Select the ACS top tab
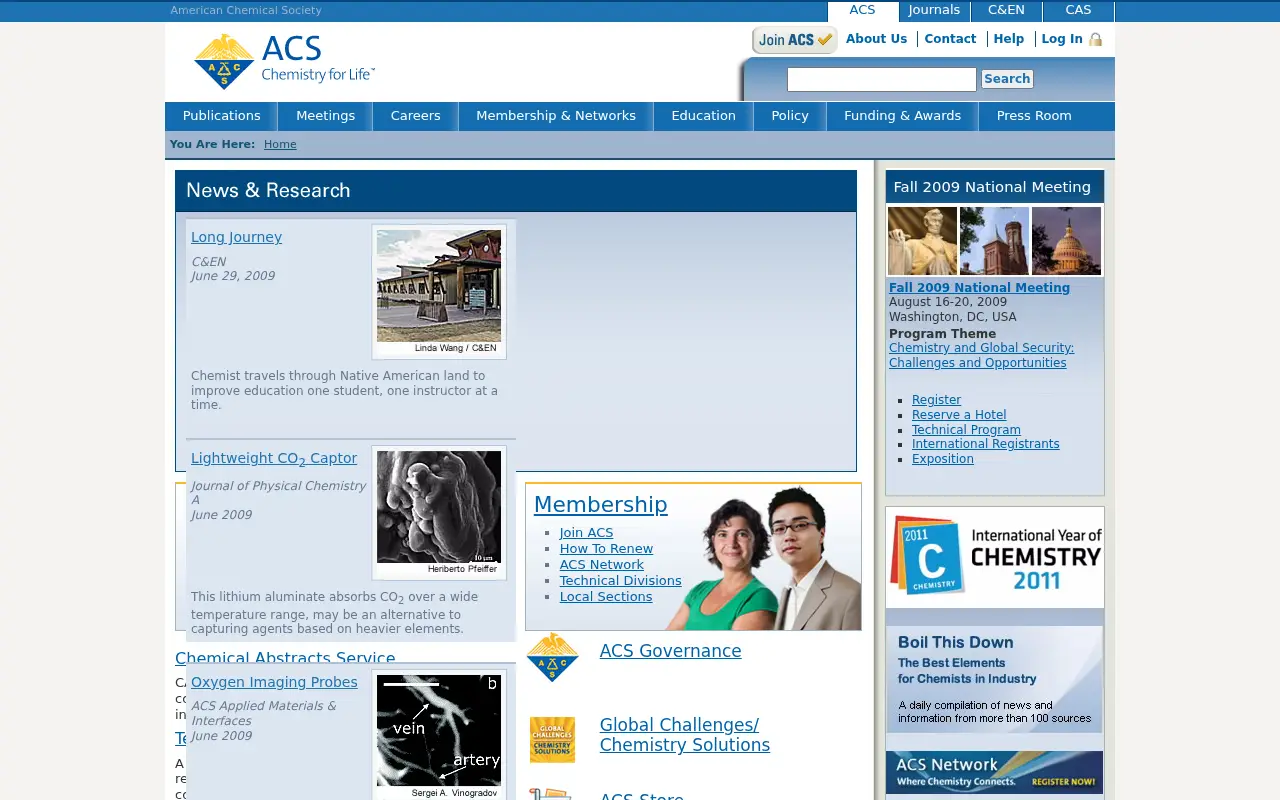The width and height of the screenshot is (1280, 800). tap(862, 10)
